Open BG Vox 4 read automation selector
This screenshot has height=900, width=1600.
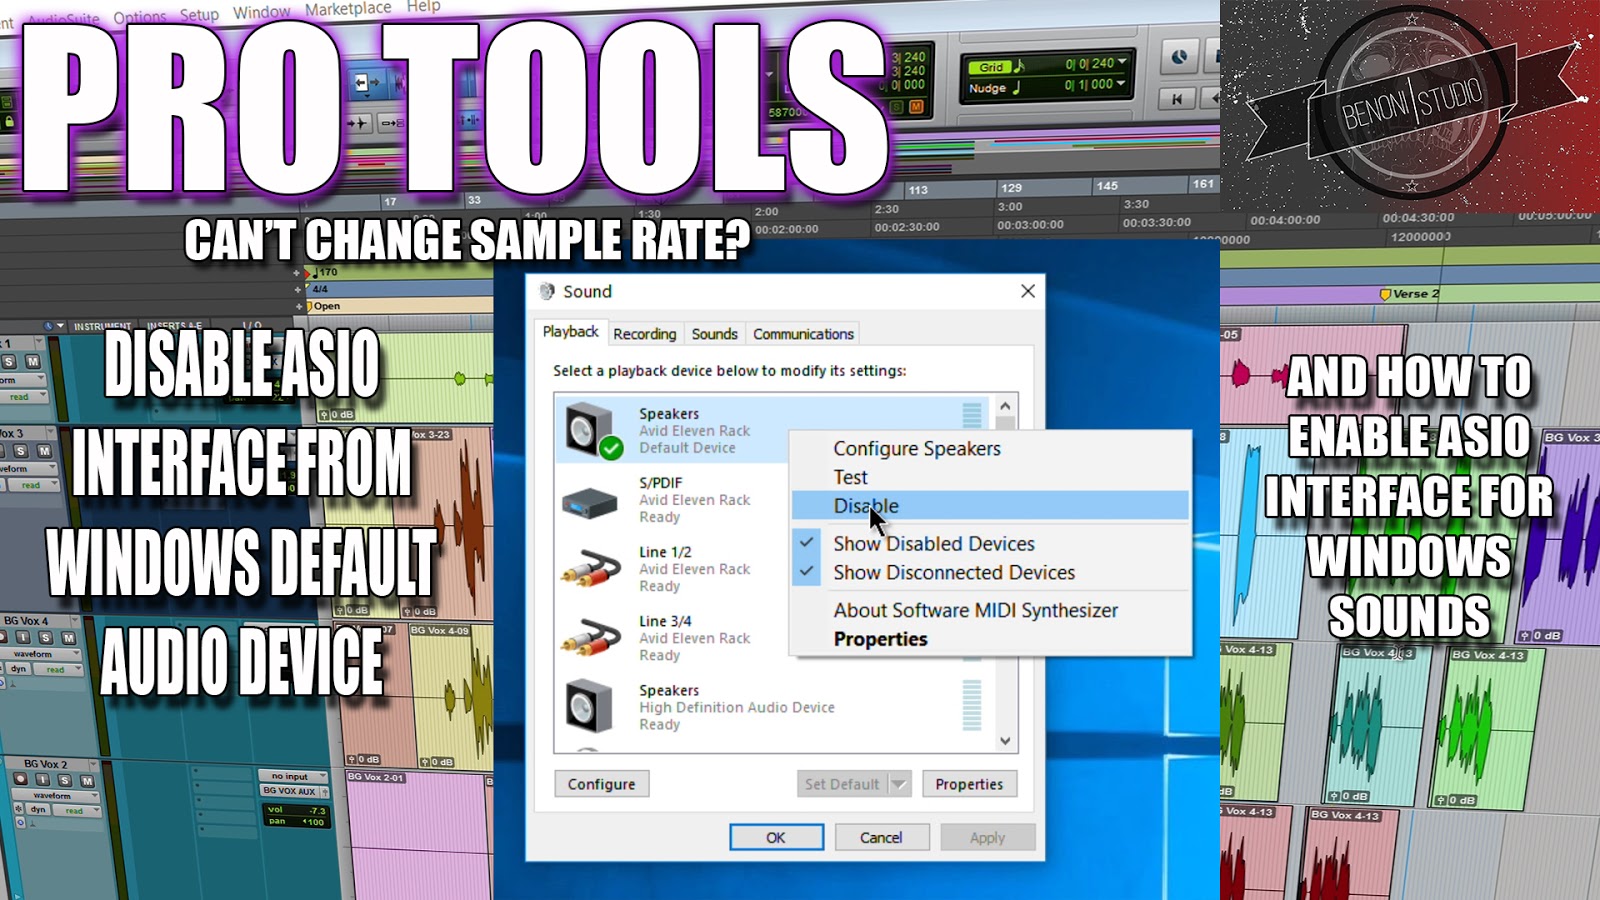click(58, 669)
